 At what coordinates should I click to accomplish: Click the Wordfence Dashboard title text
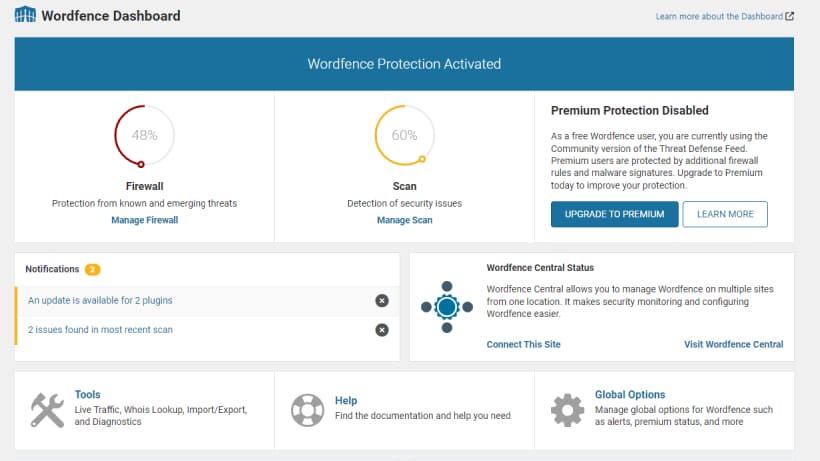111,16
